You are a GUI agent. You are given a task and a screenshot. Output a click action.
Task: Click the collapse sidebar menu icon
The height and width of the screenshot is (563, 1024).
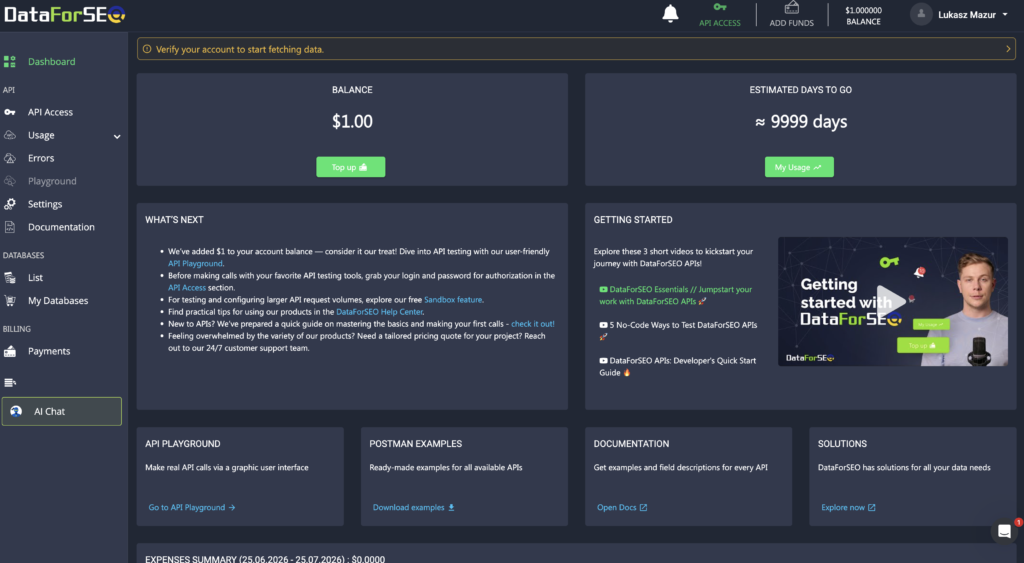pyautogui.click(x=10, y=383)
